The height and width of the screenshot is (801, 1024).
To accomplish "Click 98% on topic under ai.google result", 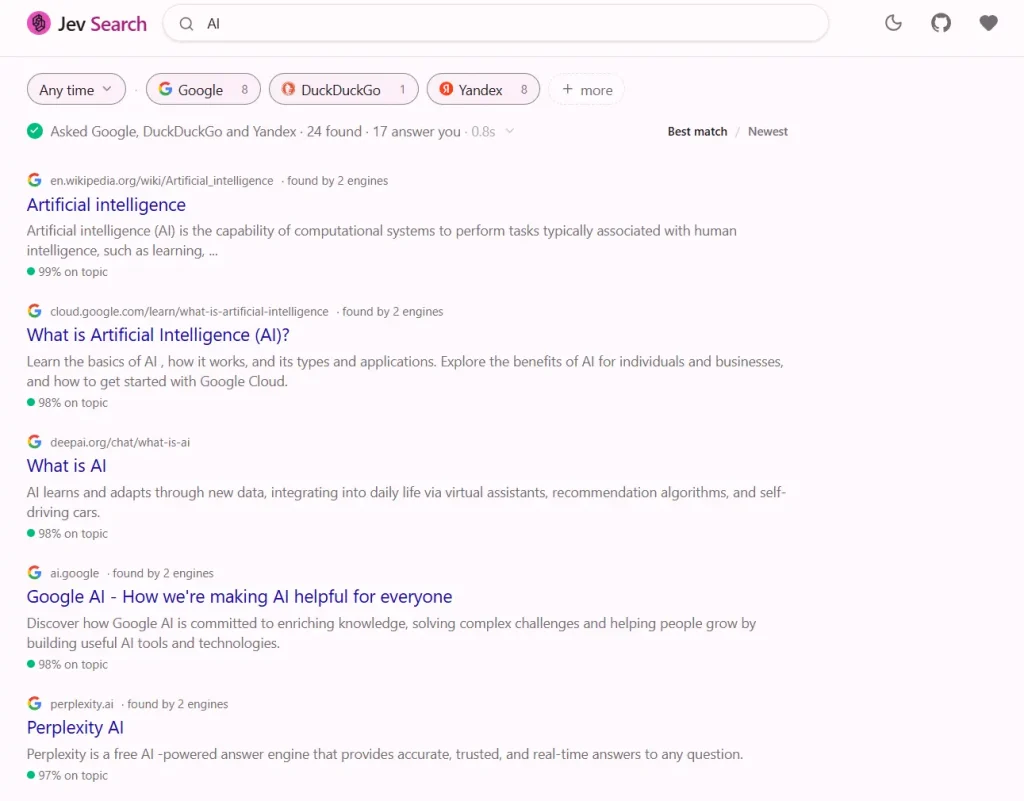I will 67,665.
